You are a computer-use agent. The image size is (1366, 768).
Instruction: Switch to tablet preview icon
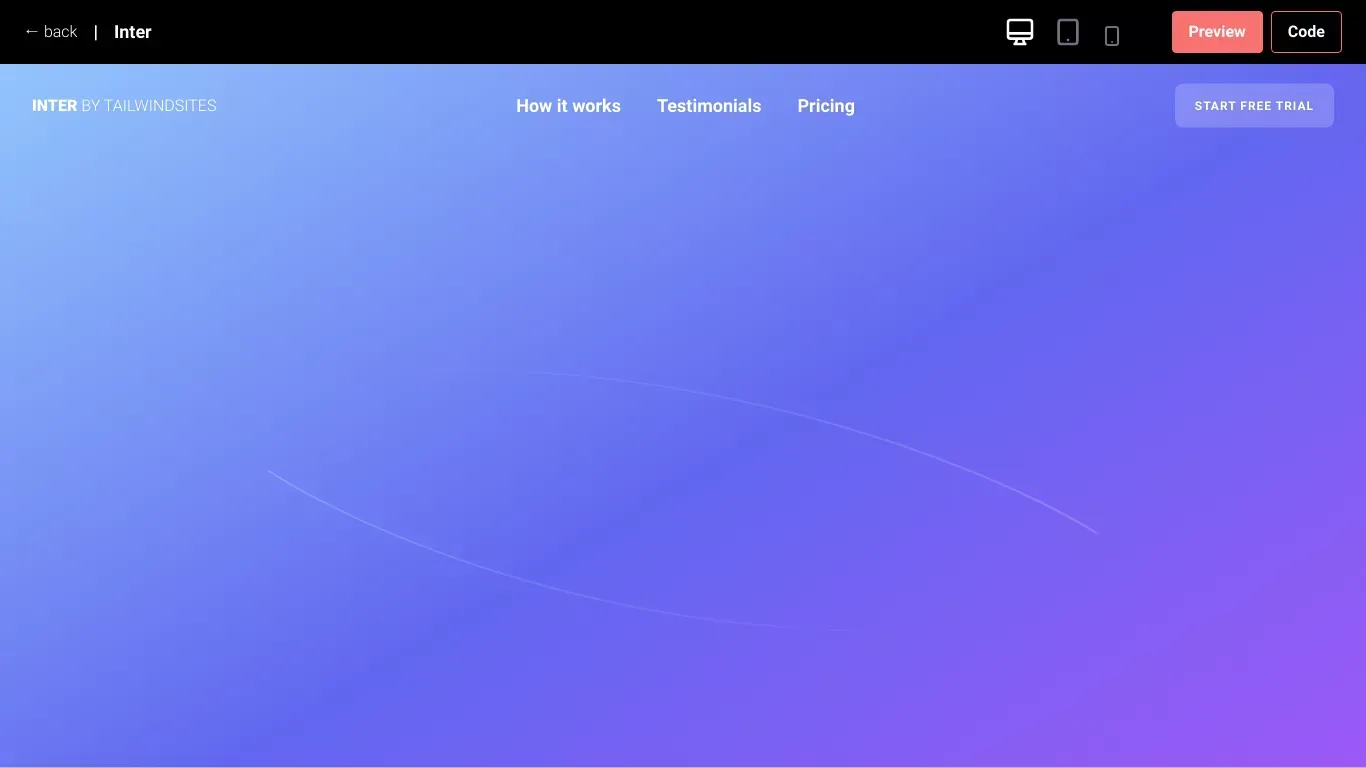tap(1068, 32)
